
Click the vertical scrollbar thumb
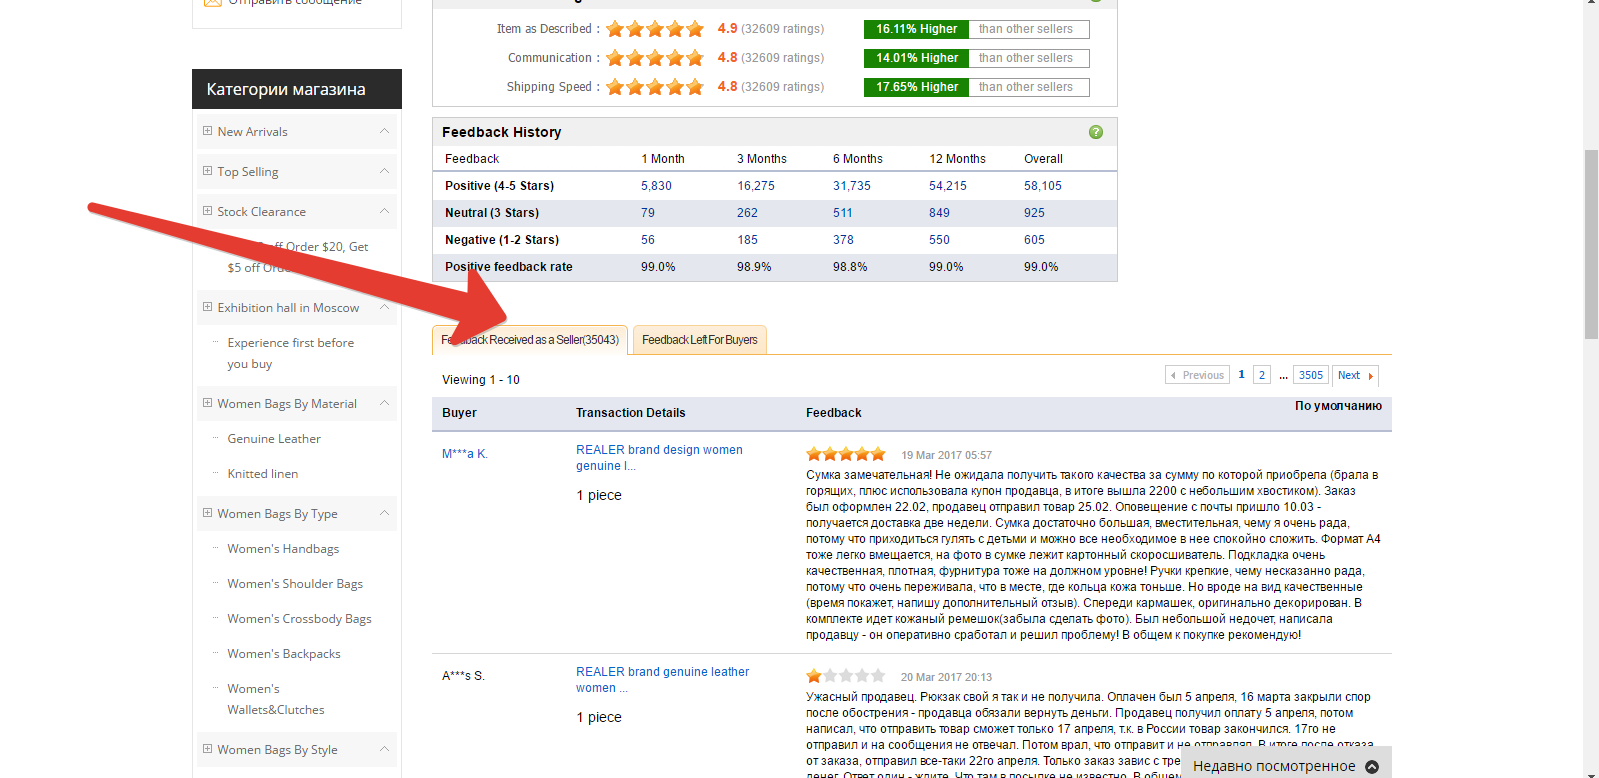pyautogui.click(x=1591, y=245)
